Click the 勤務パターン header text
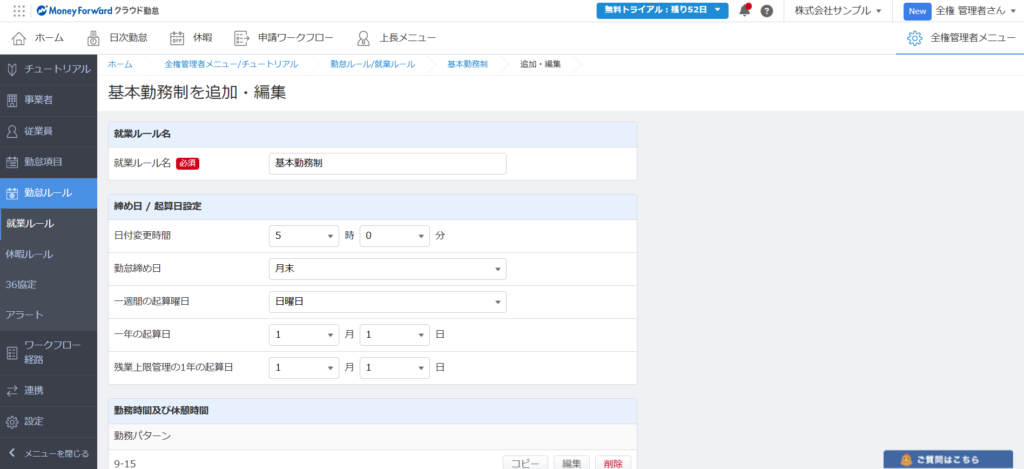This screenshot has height=469, width=1024. 142,435
